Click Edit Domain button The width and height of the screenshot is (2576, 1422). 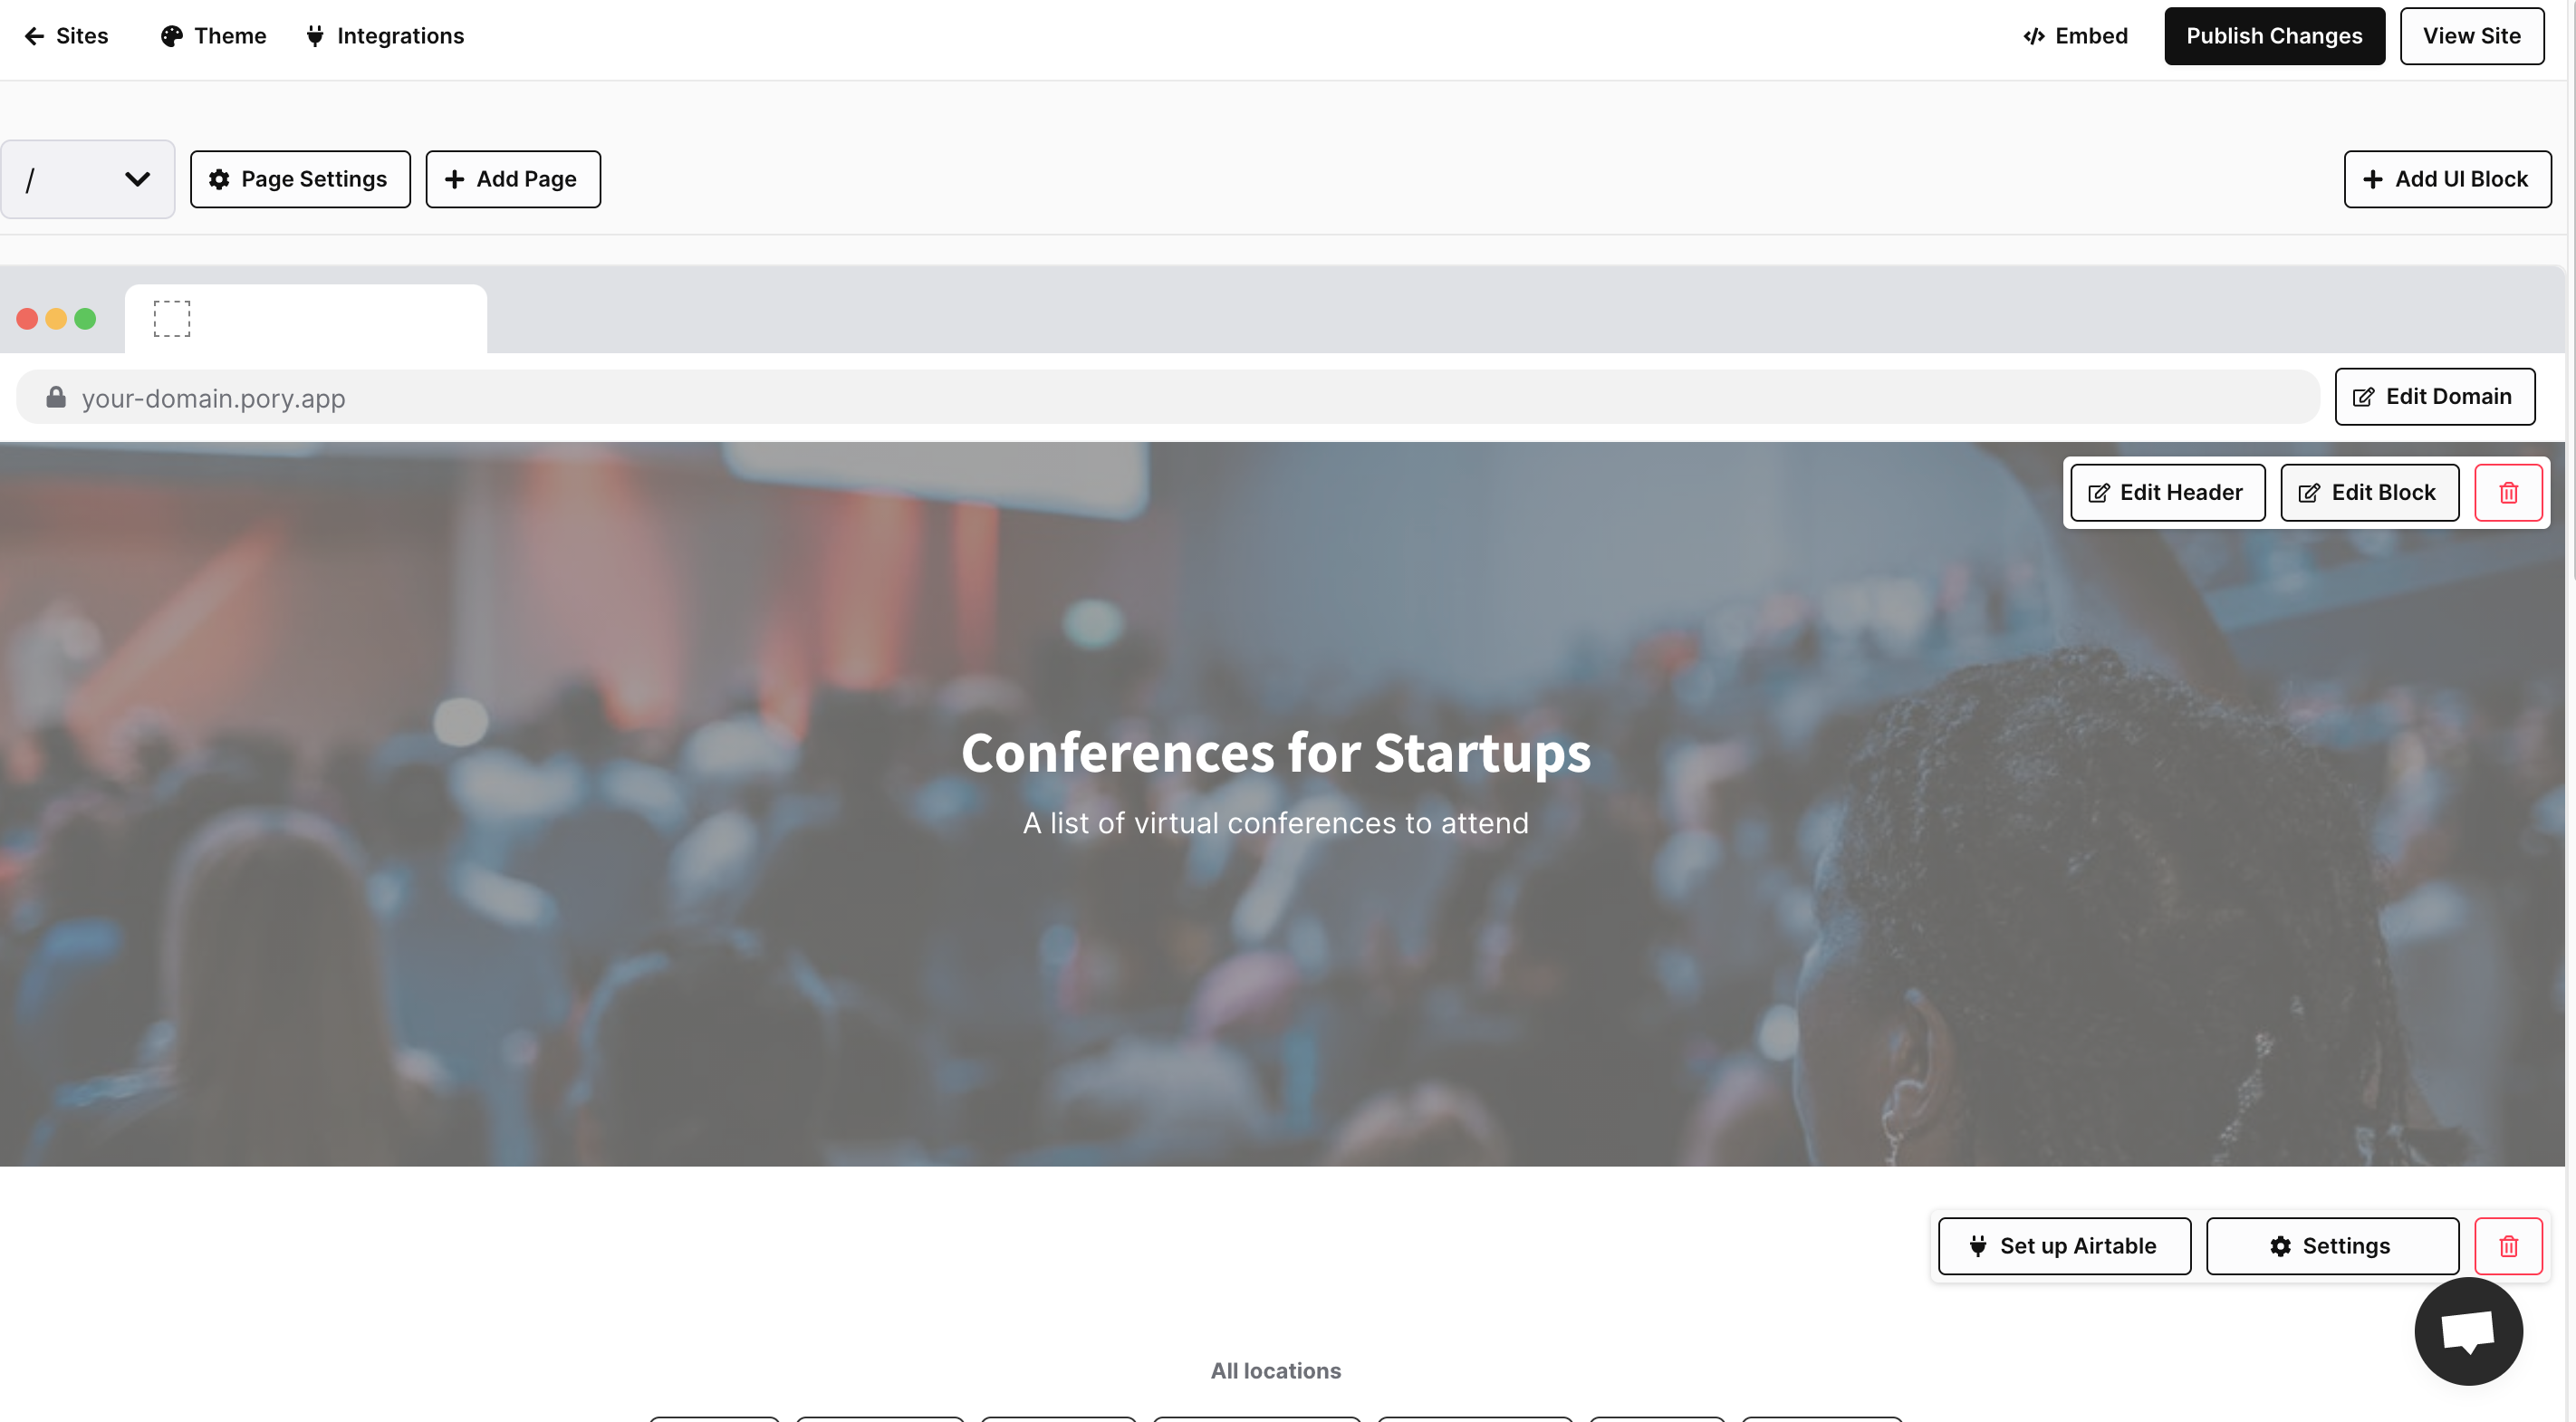(x=2434, y=397)
